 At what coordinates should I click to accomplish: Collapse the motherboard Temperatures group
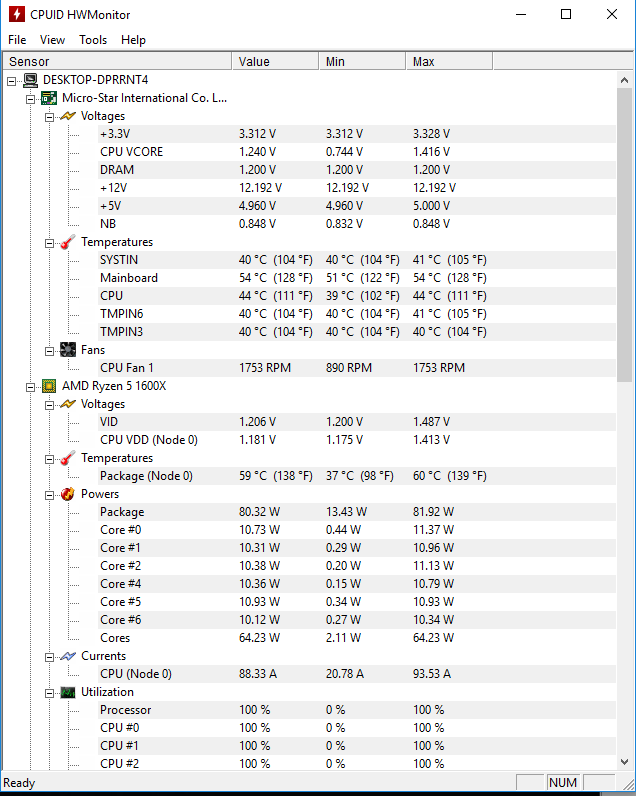tap(49, 243)
